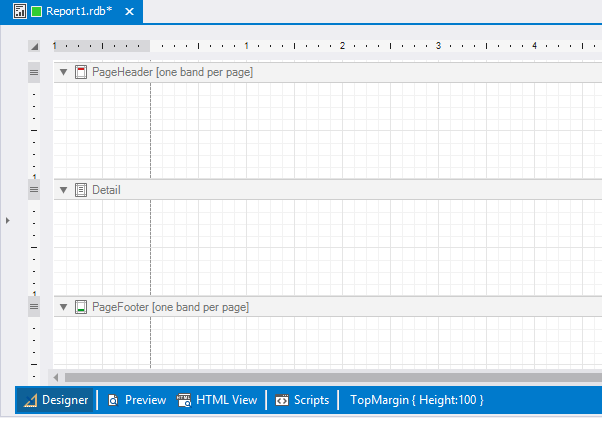The image size is (604, 421).
Task: Click the Detail band icon
Action: tap(81, 190)
